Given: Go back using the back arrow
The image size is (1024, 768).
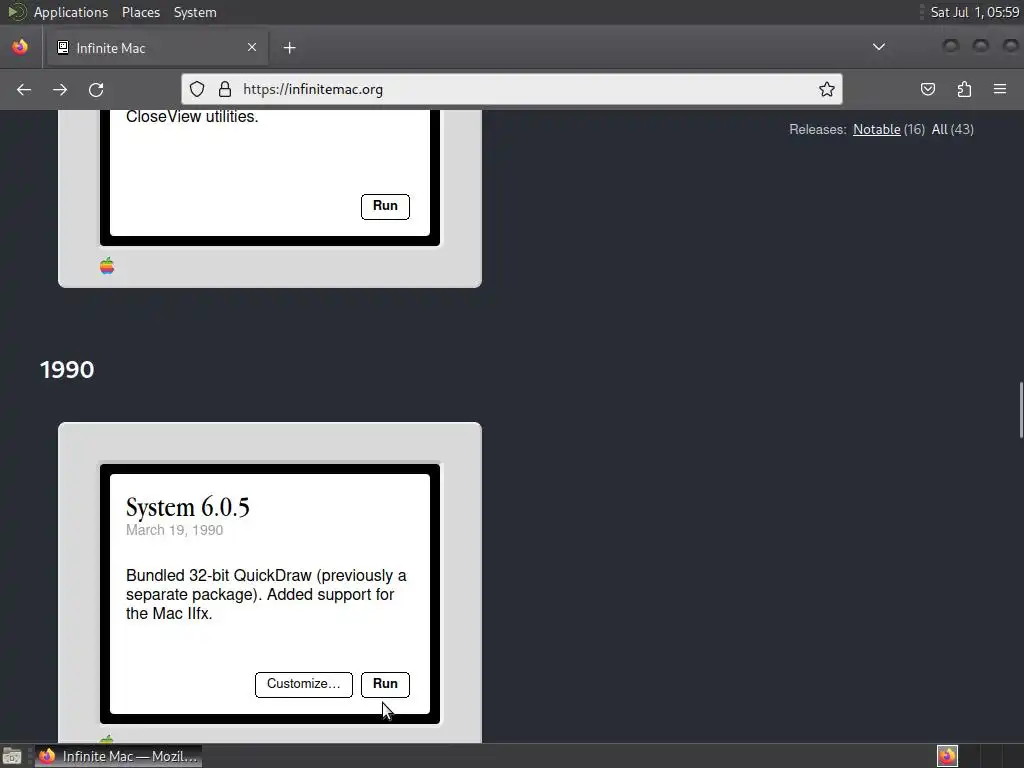Looking at the screenshot, I should click(24, 89).
